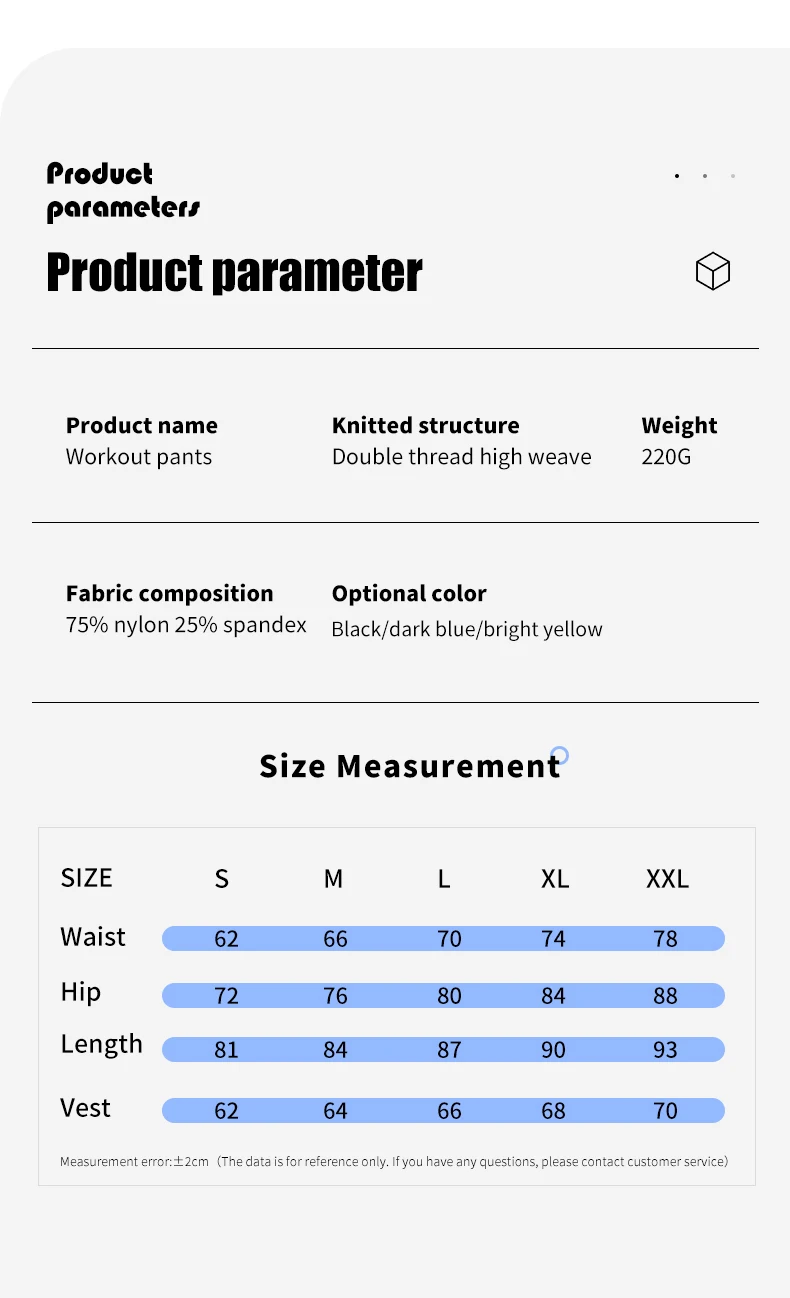Click the lightest third pagination dot
The width and height of the screenshot is (790, 1298).
[x=733, y=176]
